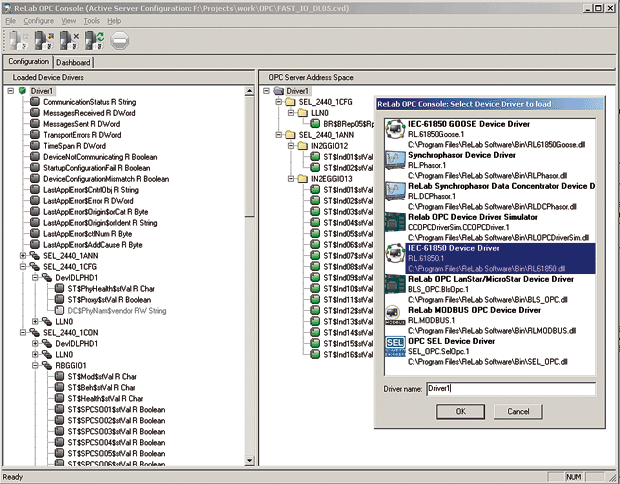
Task: Click the gray stop toolbar icon
Action: 119,41
